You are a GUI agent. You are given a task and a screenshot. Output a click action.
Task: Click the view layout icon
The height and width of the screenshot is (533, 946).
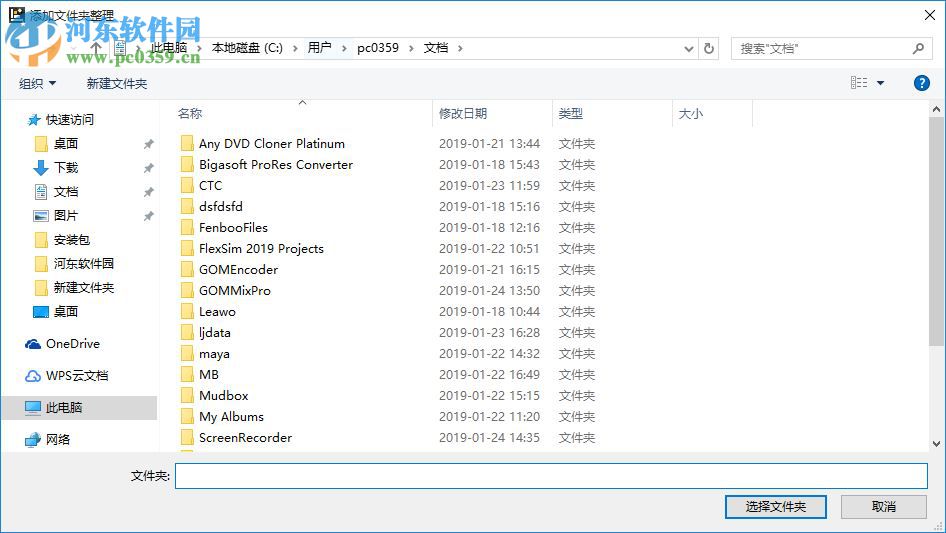(859, 83)
